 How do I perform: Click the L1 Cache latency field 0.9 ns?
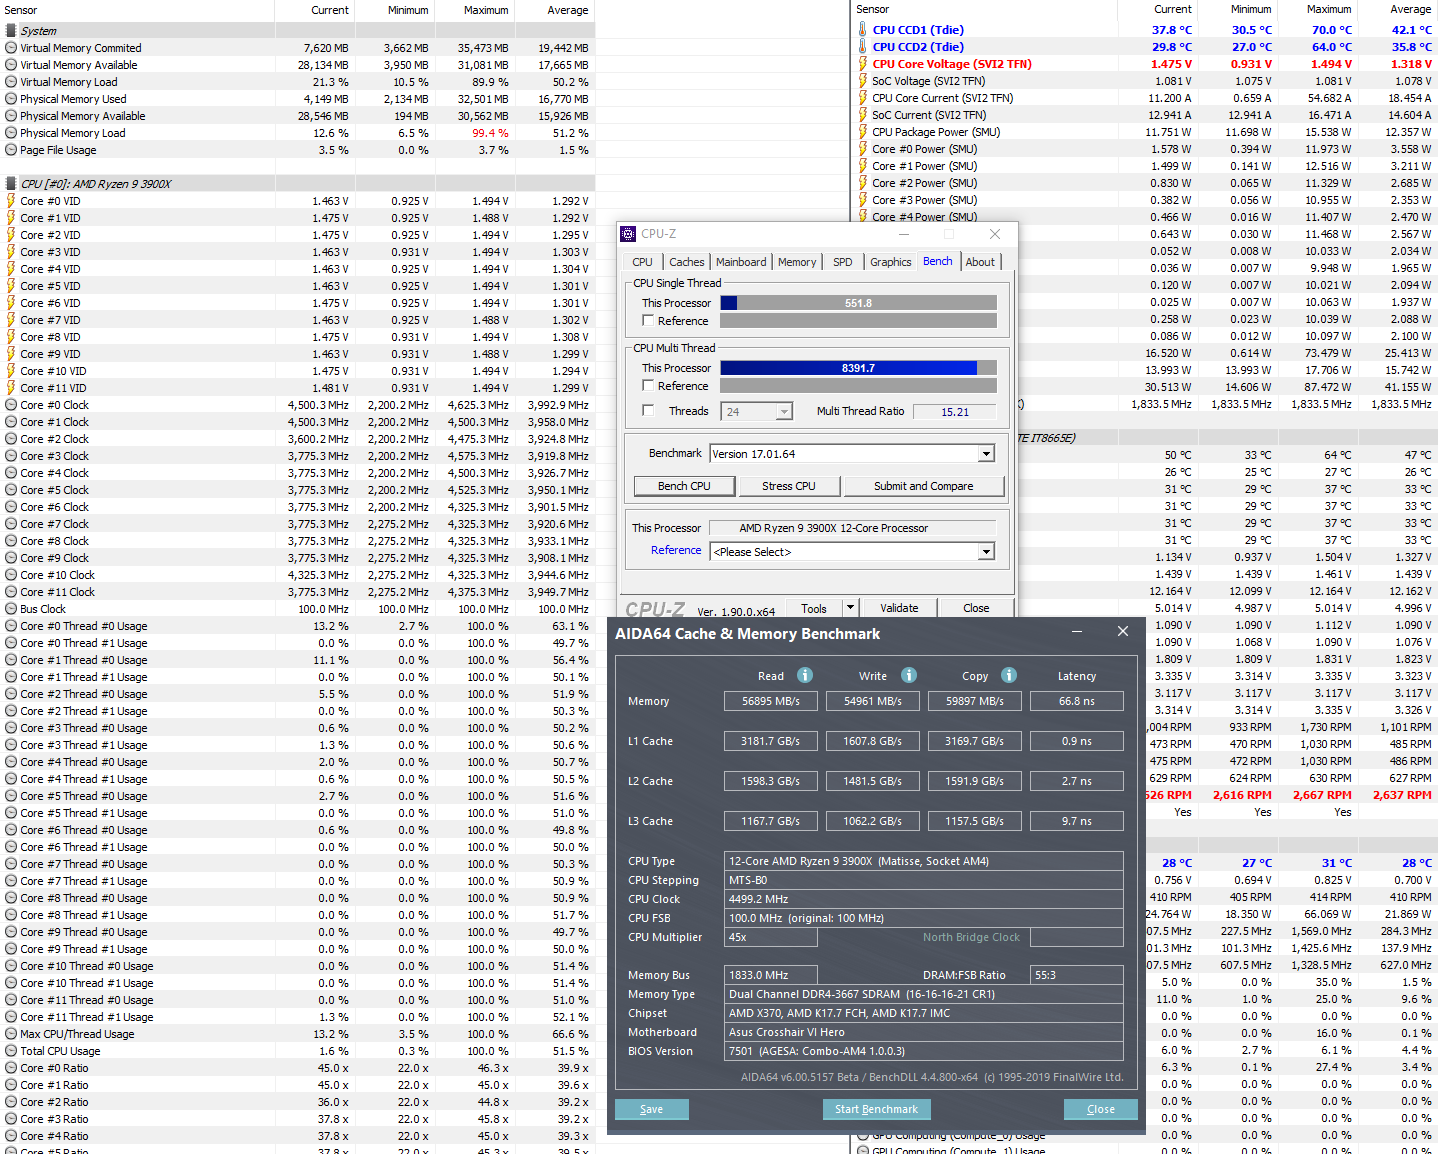pyautogui.click(x=1077, y=741)
